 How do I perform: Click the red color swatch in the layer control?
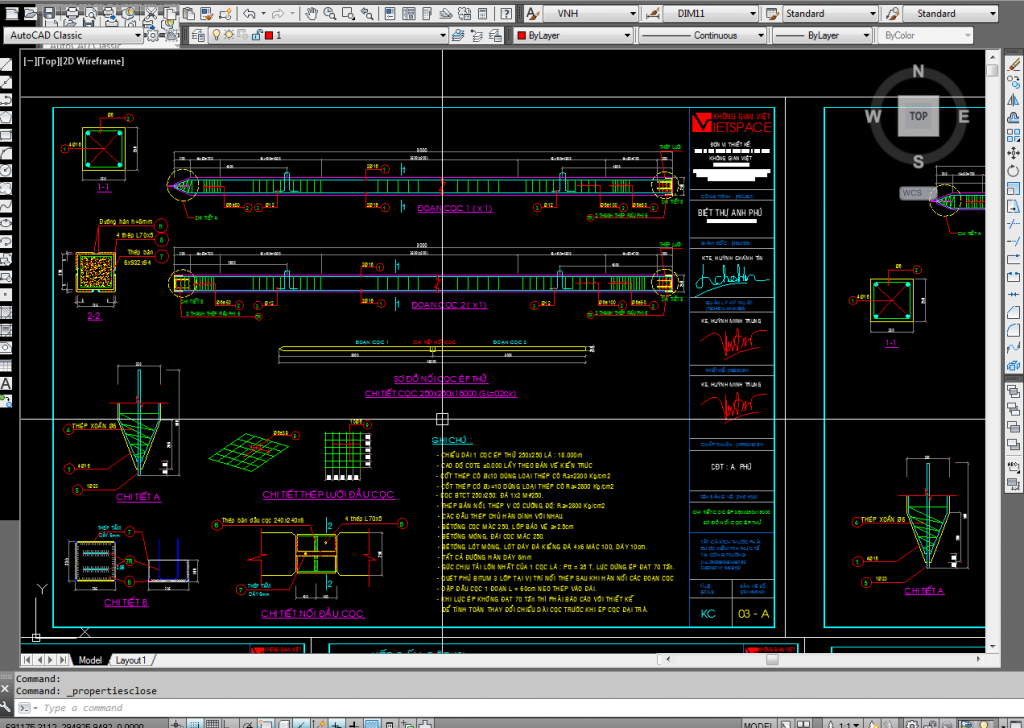(268, 36)
